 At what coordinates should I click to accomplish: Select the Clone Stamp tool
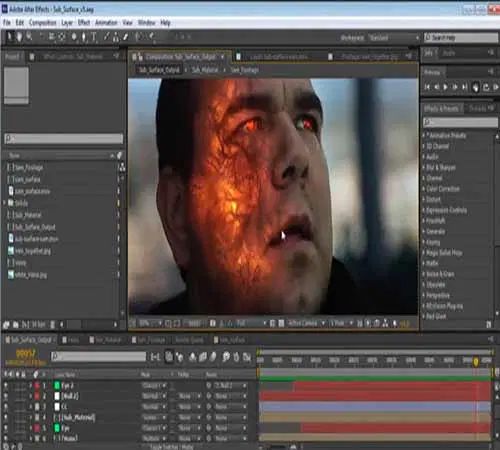tap(116, 37)
